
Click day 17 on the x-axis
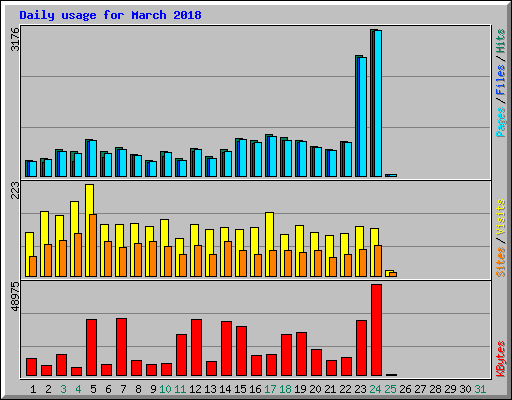click(270, 389)
